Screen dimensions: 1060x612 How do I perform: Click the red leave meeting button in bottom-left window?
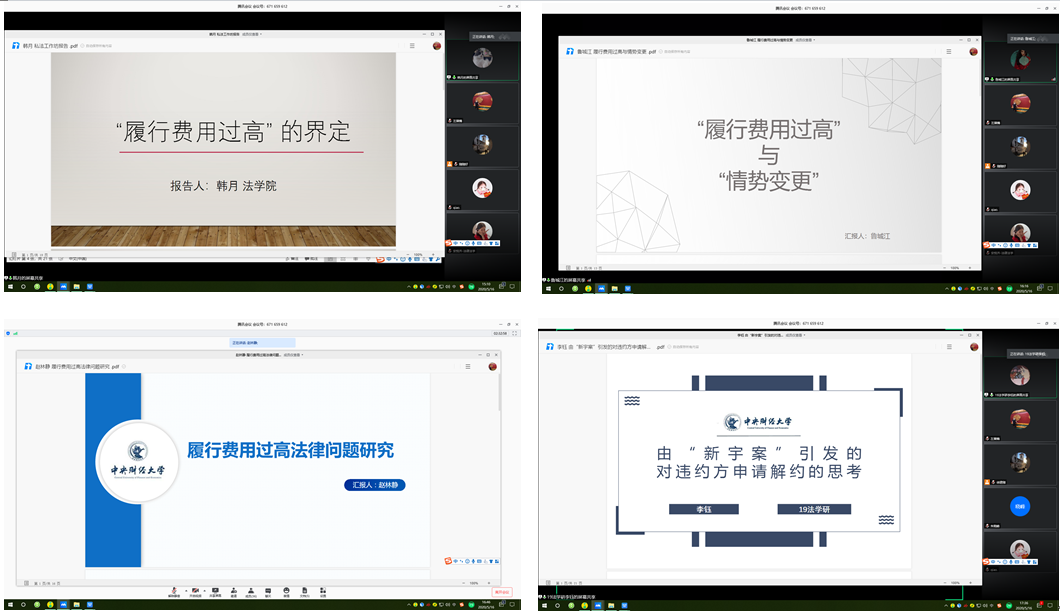pos(502,592)
